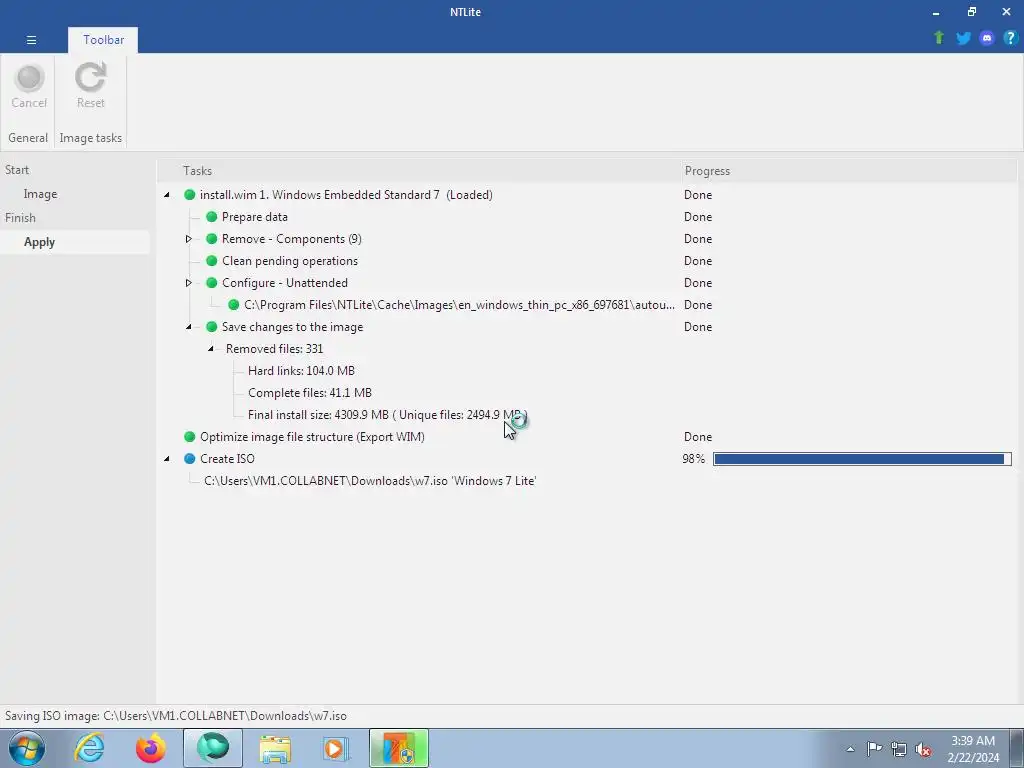Click the green update arrow icon

(x=939, y=38)
